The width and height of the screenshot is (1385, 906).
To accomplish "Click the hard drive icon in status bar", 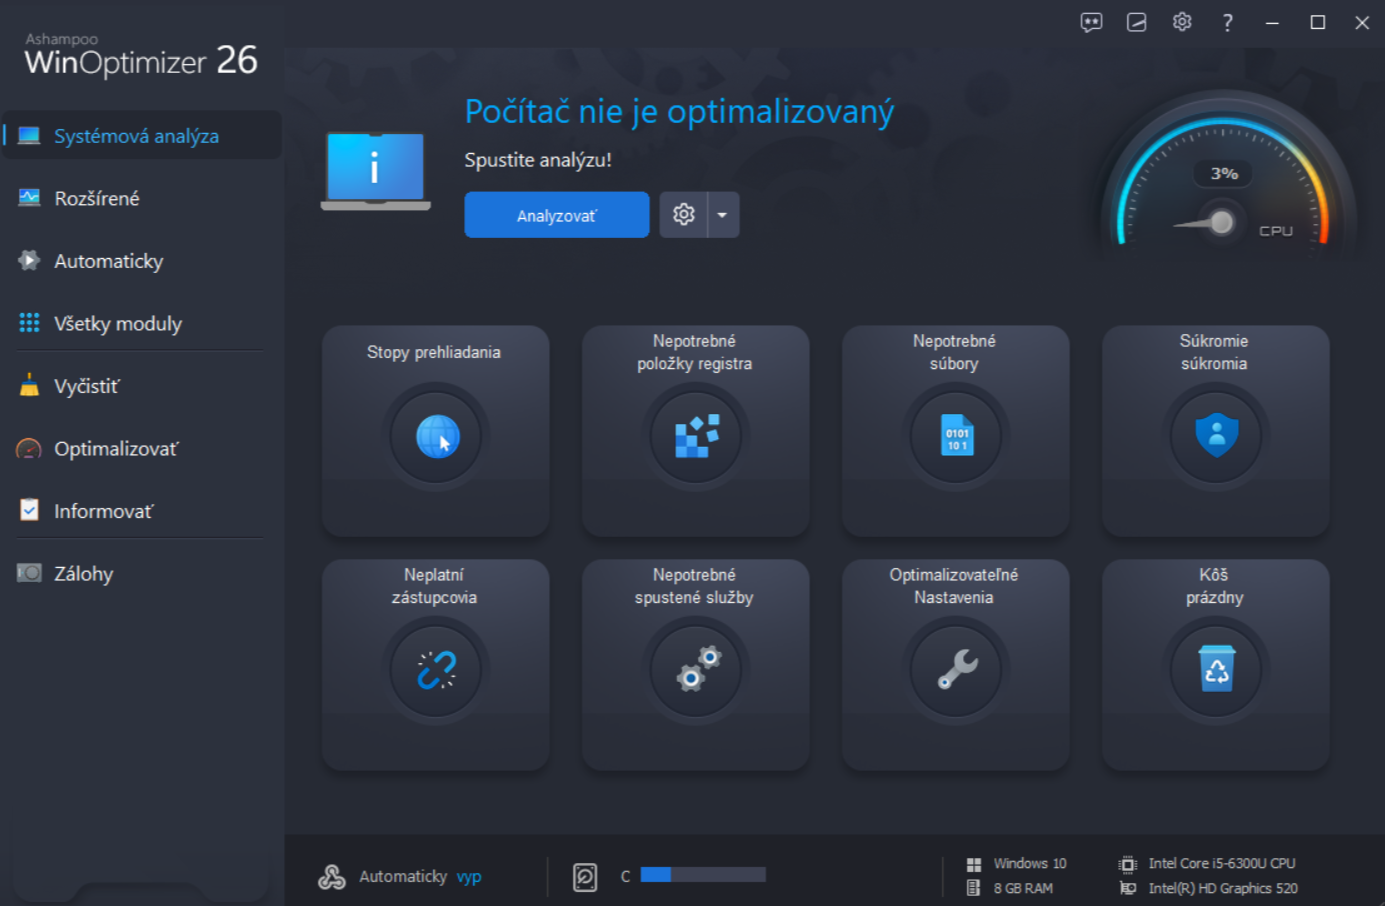I will (x=585, y=877).
